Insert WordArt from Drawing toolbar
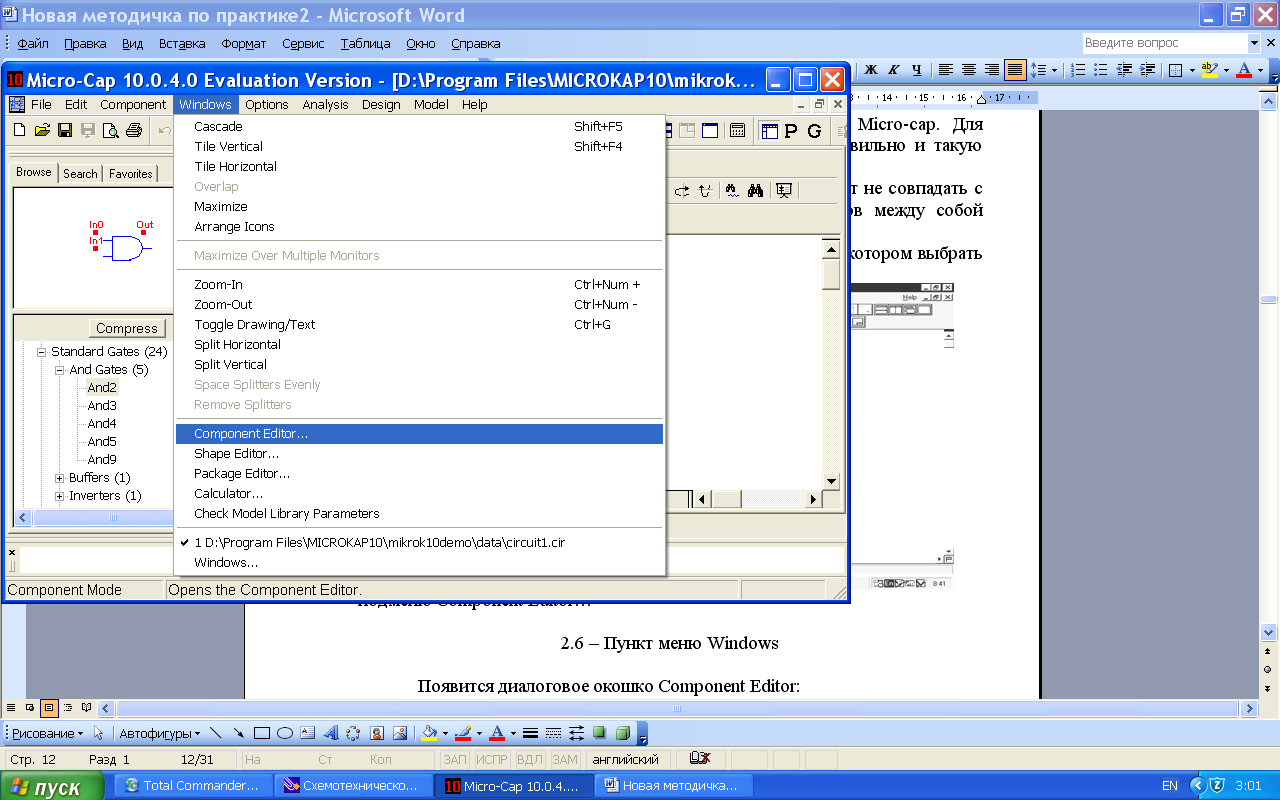This screenshot has width=1280, height=800. click(x=331, y=733)
